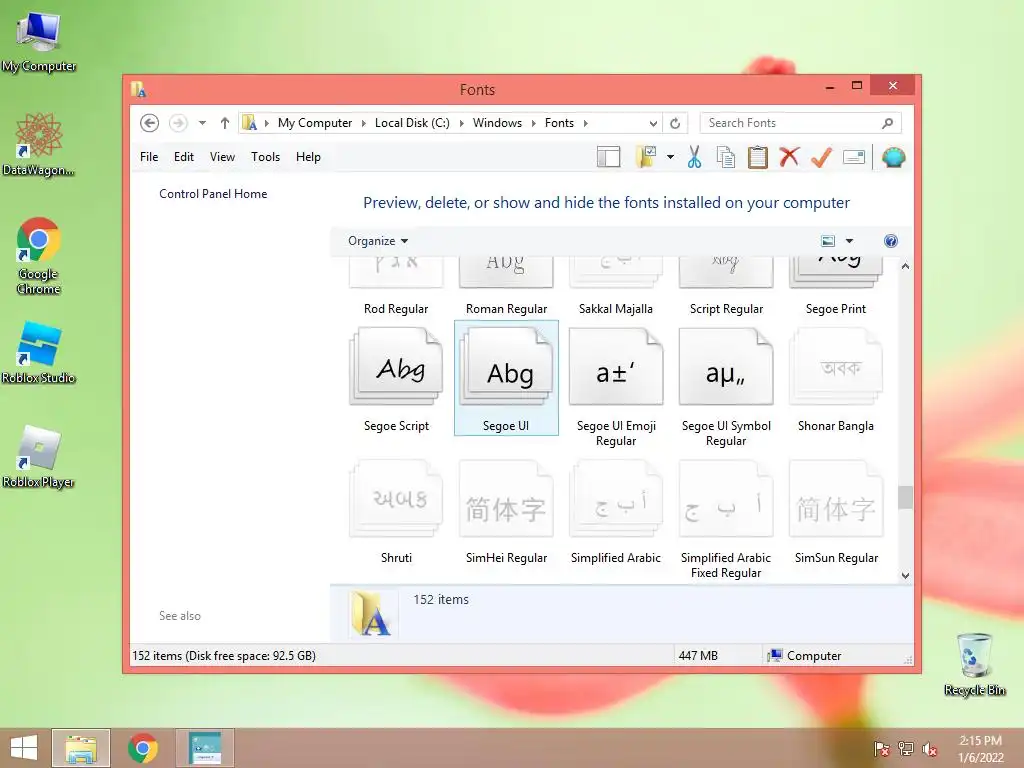The width and height of the screenshot is (1024, 768).
Task: Open the view options dropdown arrow
Action: [849, 241]
